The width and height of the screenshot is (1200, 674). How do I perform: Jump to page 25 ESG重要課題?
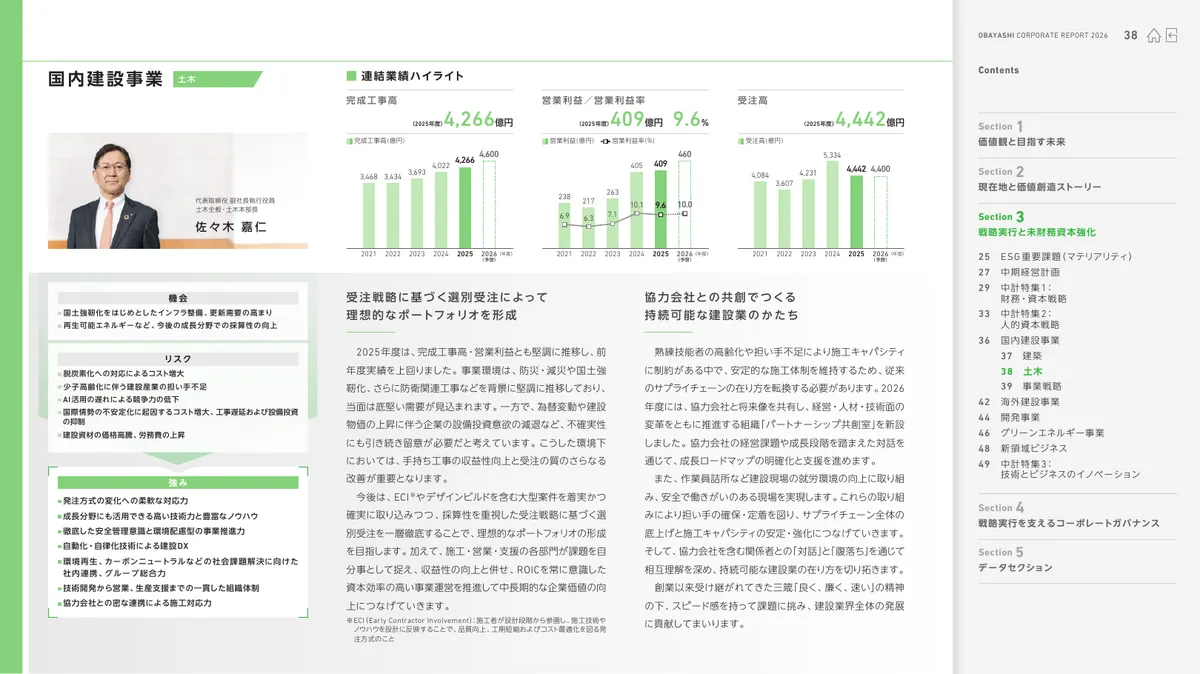click(1055, 257)
